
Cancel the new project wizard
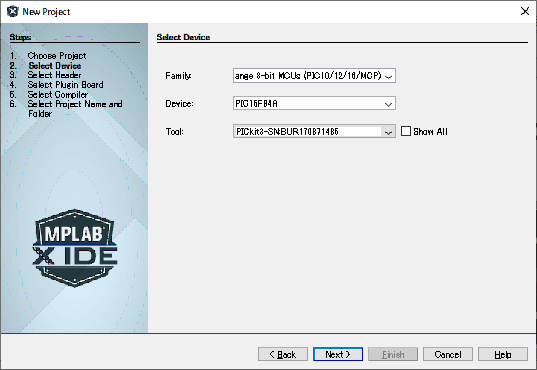coord(448,354)
